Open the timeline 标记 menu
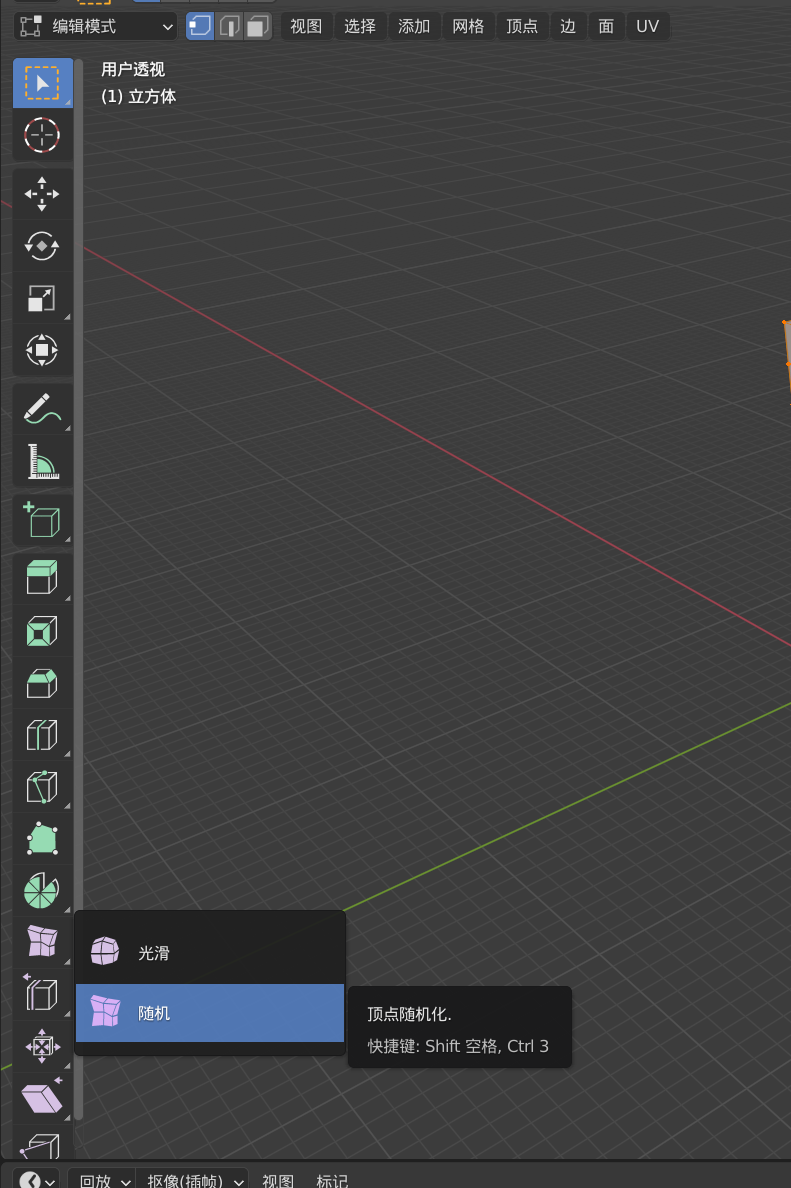 (x=332, y=1180)
